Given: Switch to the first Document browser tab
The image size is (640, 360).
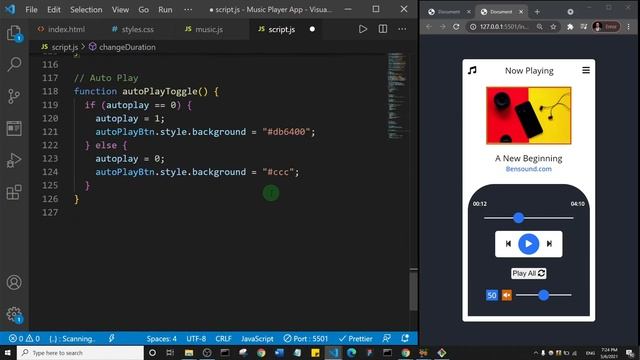Looking at the screenshot, I should pos(449,12).
